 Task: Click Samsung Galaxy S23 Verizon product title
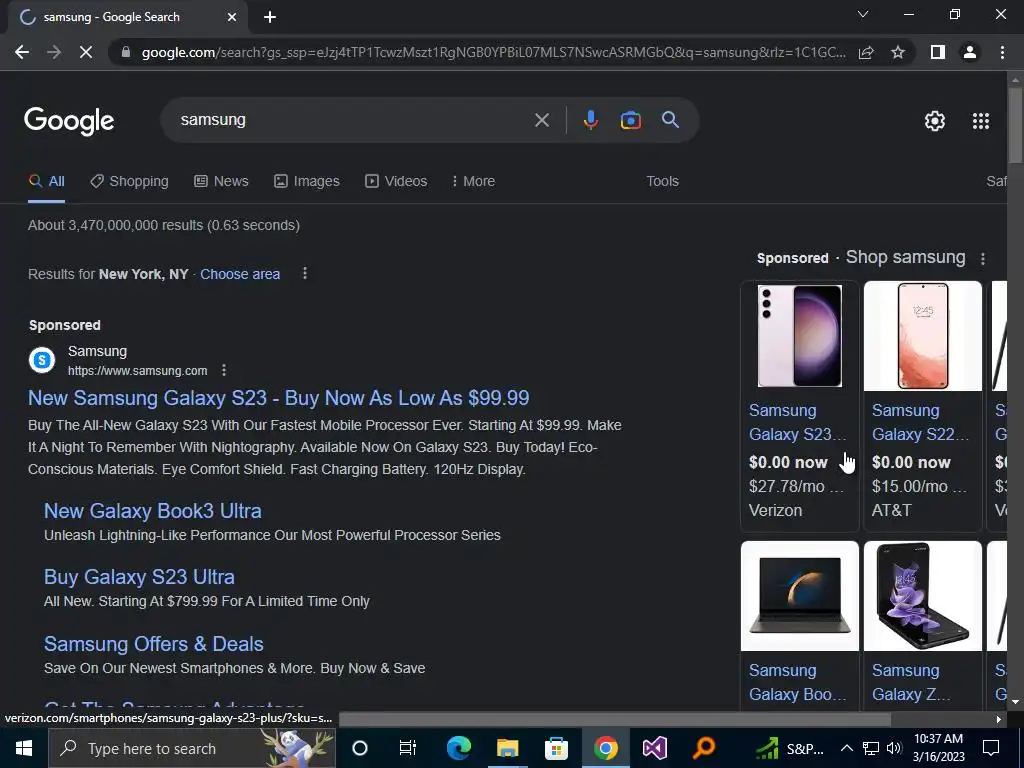(x=797, y=422)
